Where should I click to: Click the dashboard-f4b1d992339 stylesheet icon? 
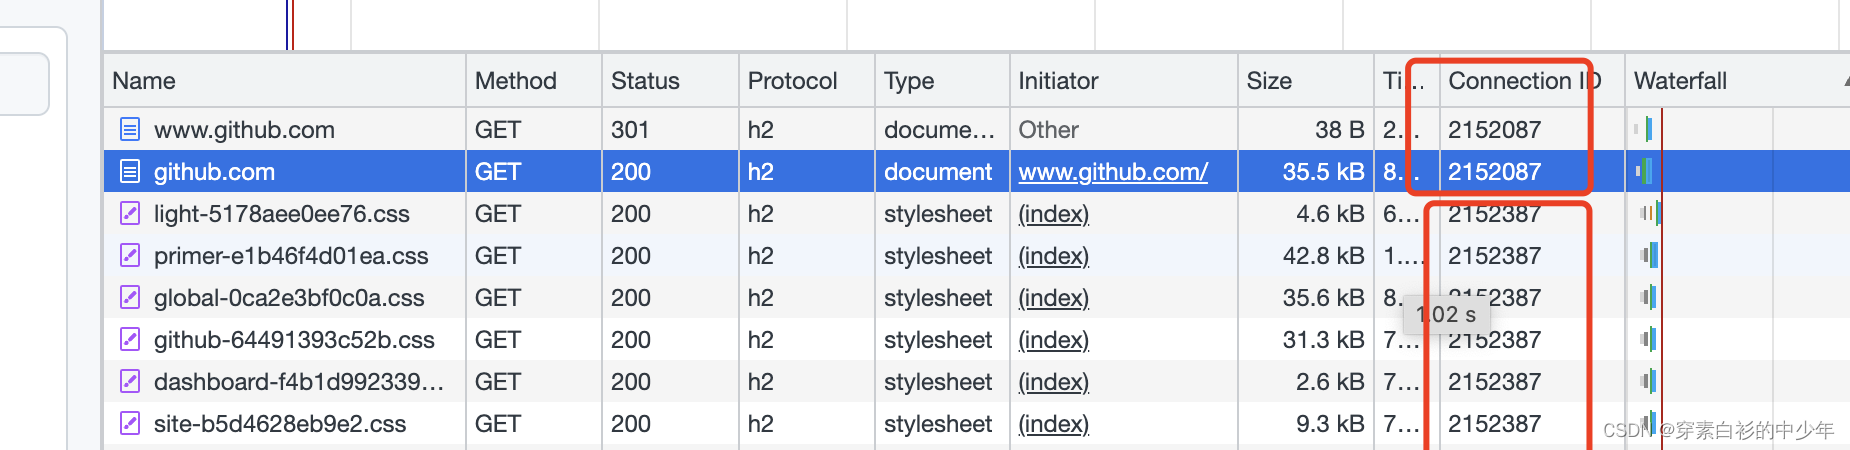coord(129,382)
